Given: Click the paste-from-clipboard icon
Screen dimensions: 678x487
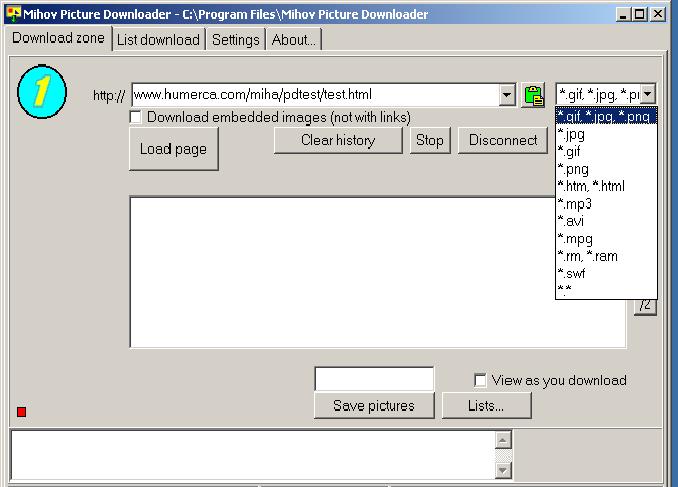Looking at the screenshot, I should 534,95.
